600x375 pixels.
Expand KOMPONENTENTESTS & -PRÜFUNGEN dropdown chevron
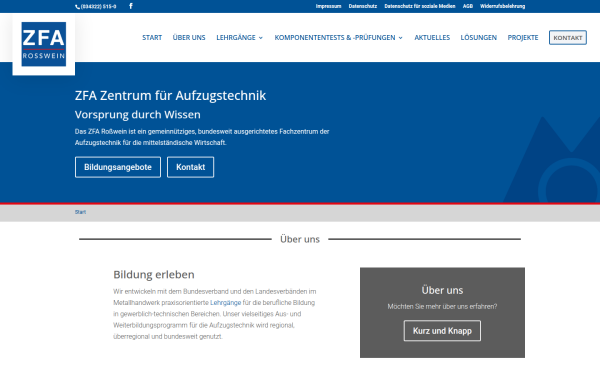coord(401,38)
